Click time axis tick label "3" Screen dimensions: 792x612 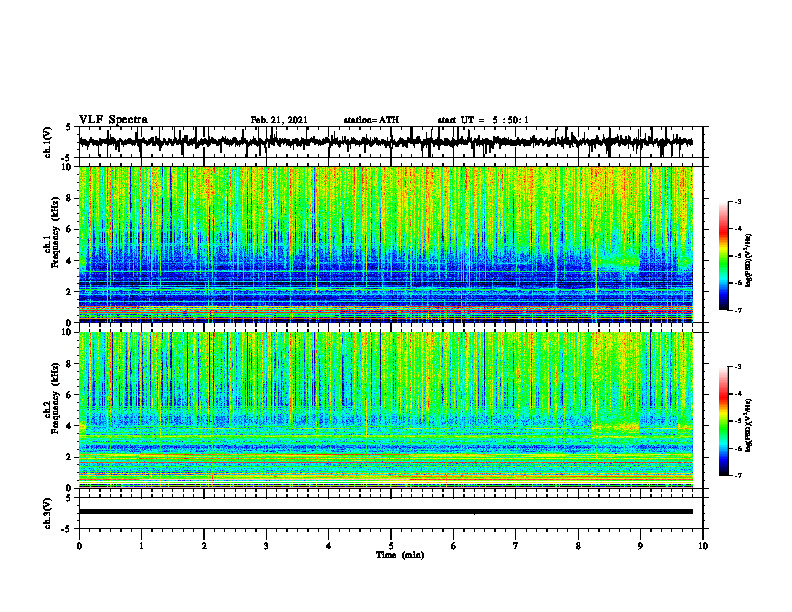[266, 546]
